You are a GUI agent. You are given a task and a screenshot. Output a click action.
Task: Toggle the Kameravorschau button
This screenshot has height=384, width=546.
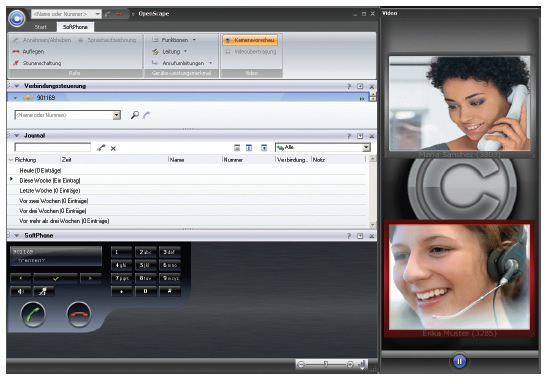click(250, 40)
